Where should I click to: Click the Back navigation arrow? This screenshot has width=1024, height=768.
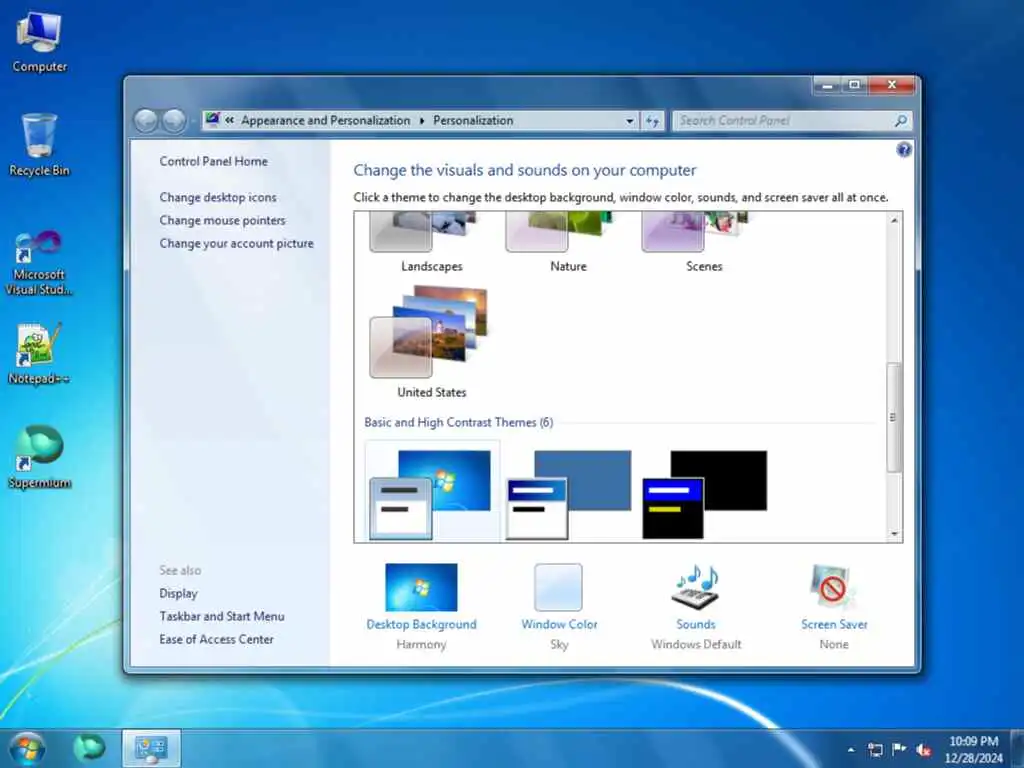click(146, 120)
